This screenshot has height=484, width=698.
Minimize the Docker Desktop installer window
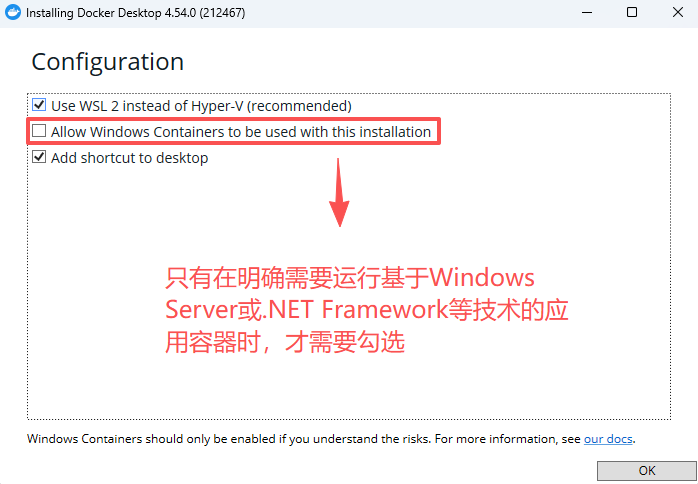pos(585,13)
